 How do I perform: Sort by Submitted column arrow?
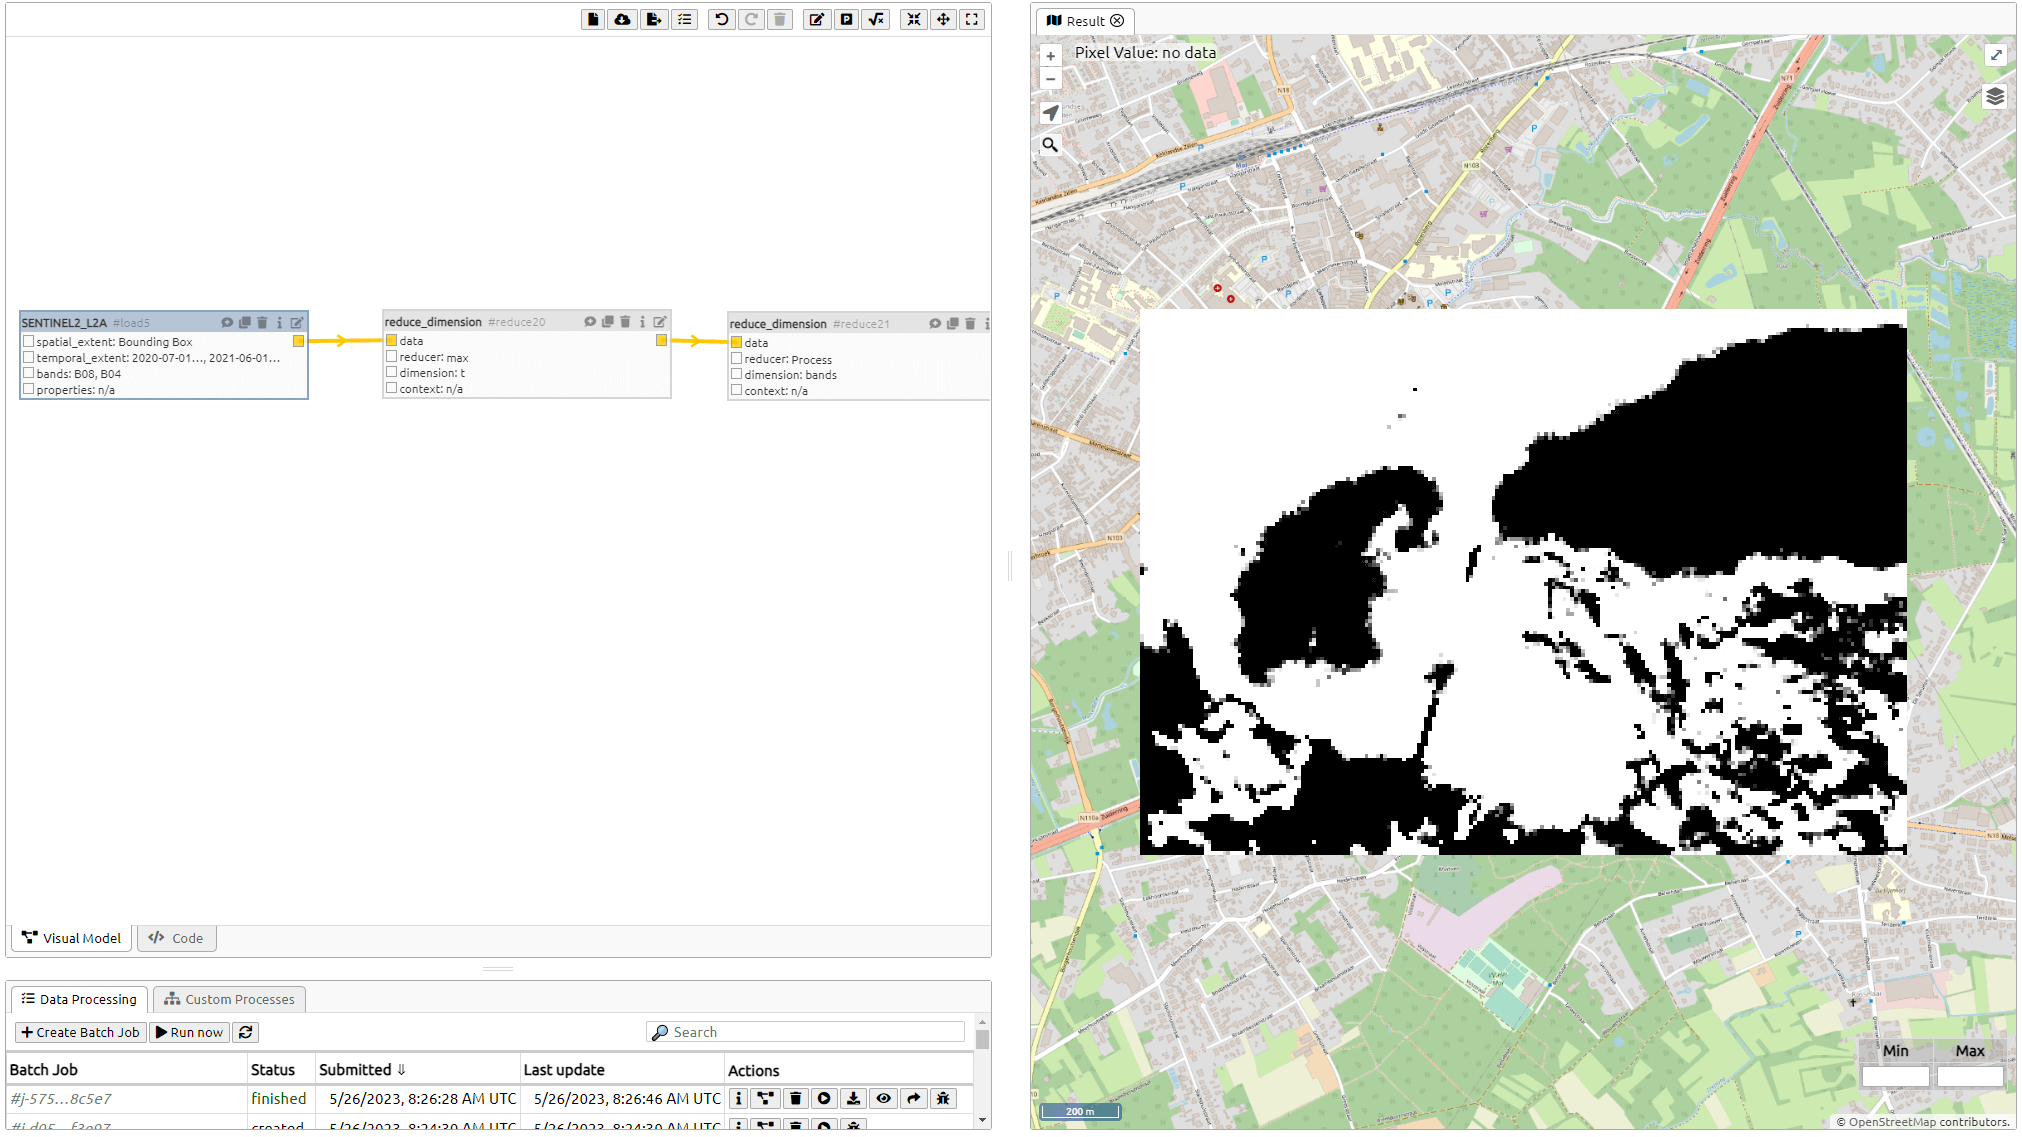[x=401, y=1070]
